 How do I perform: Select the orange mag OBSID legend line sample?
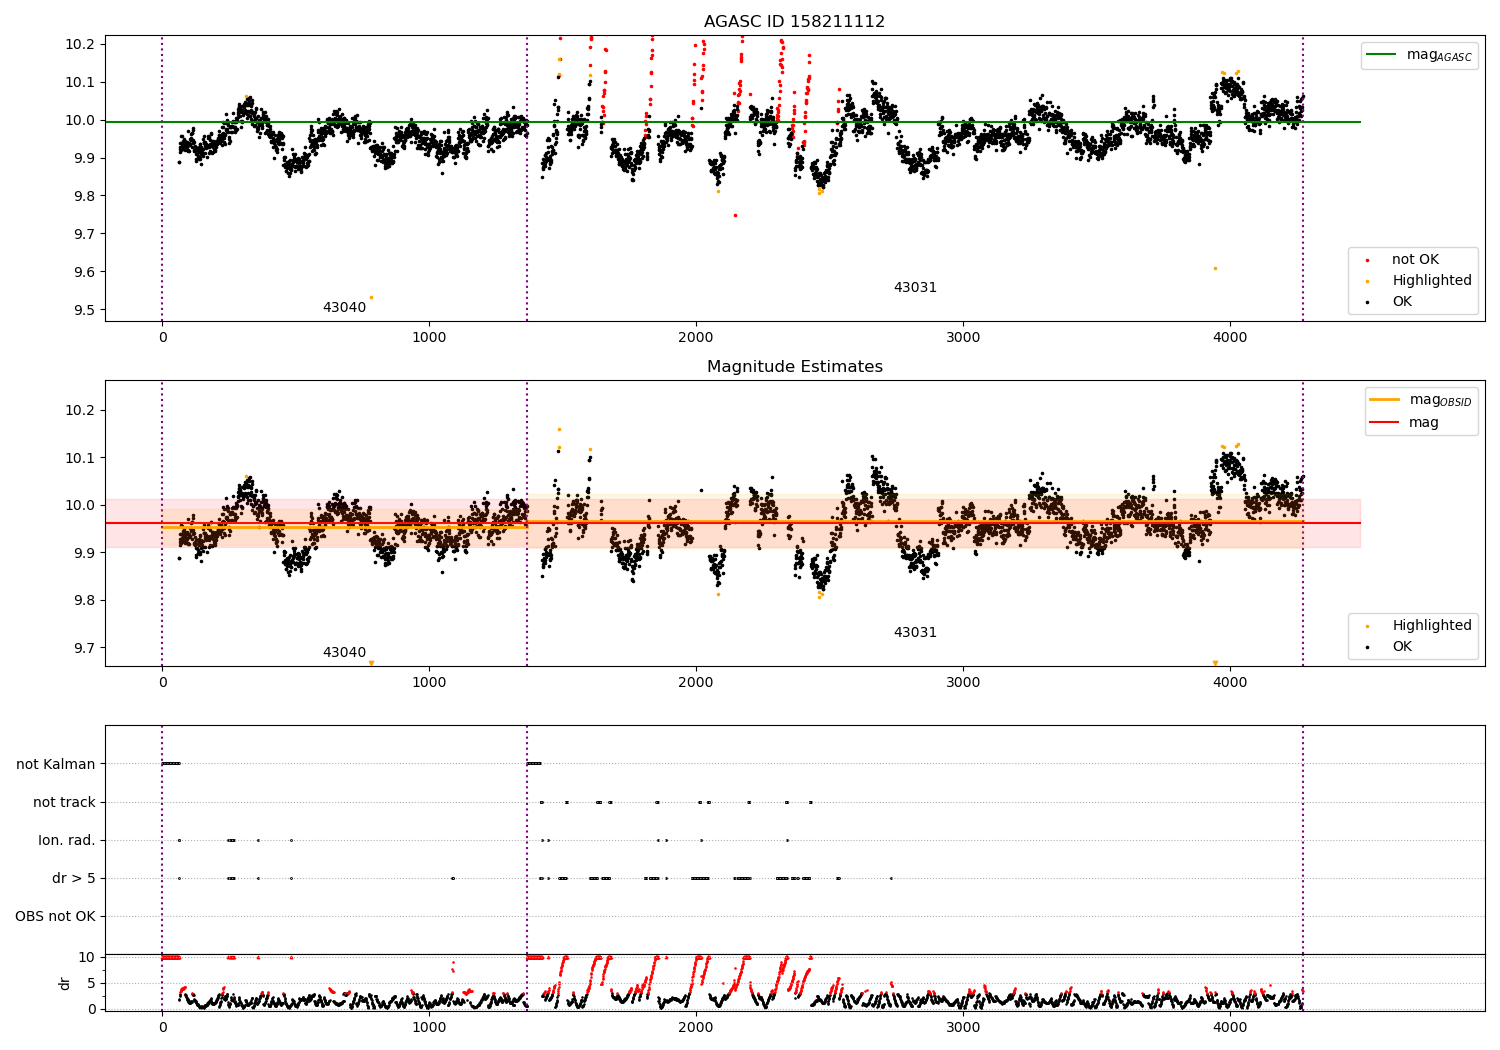pos(1385,400)
